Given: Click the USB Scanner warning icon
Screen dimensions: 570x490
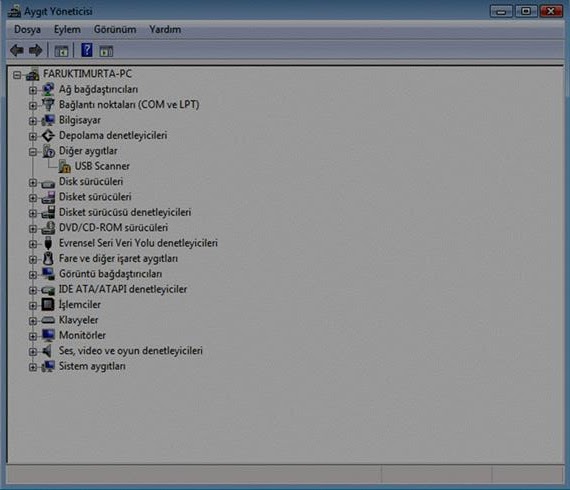Looking at the screenshot, I should pyautogui.click(x=64, y=166).
